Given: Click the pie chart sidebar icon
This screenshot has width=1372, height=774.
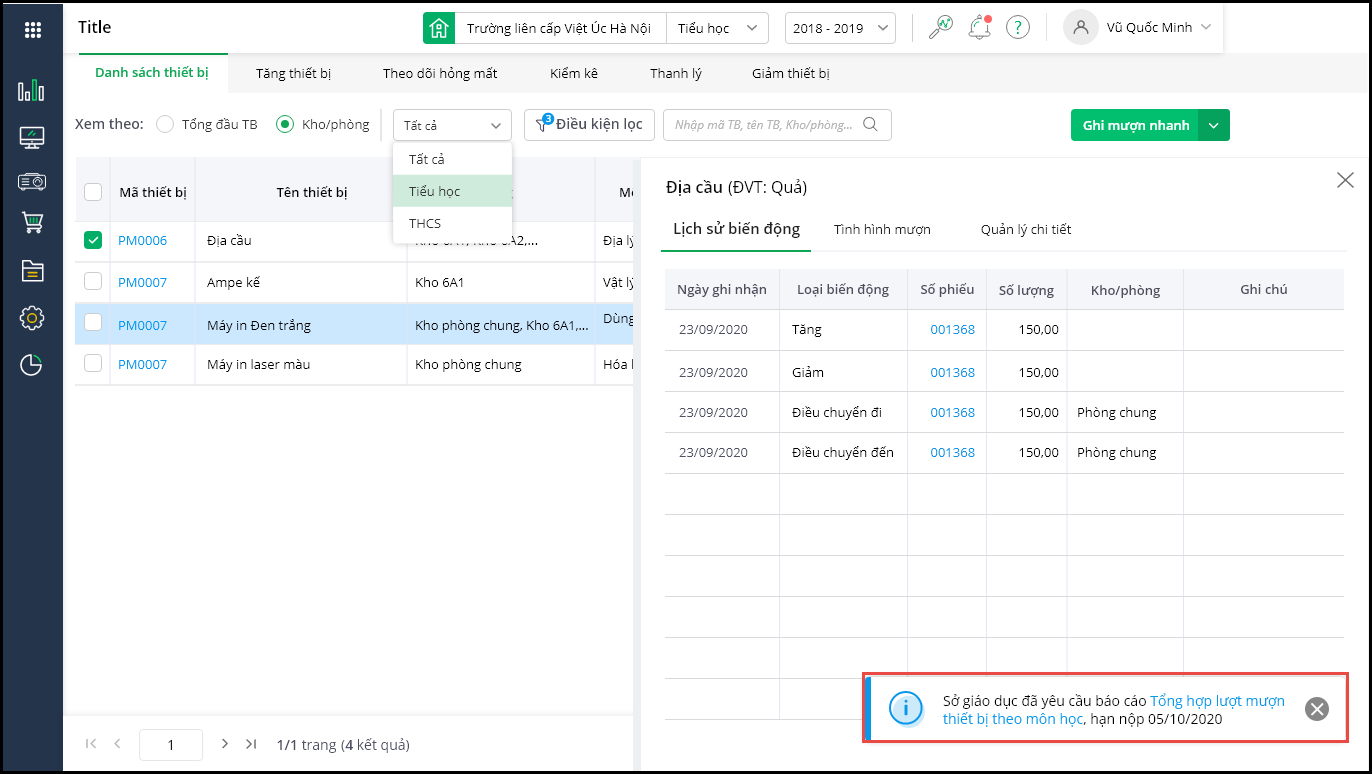Looking at the screenshot, I should coord(32,365).
